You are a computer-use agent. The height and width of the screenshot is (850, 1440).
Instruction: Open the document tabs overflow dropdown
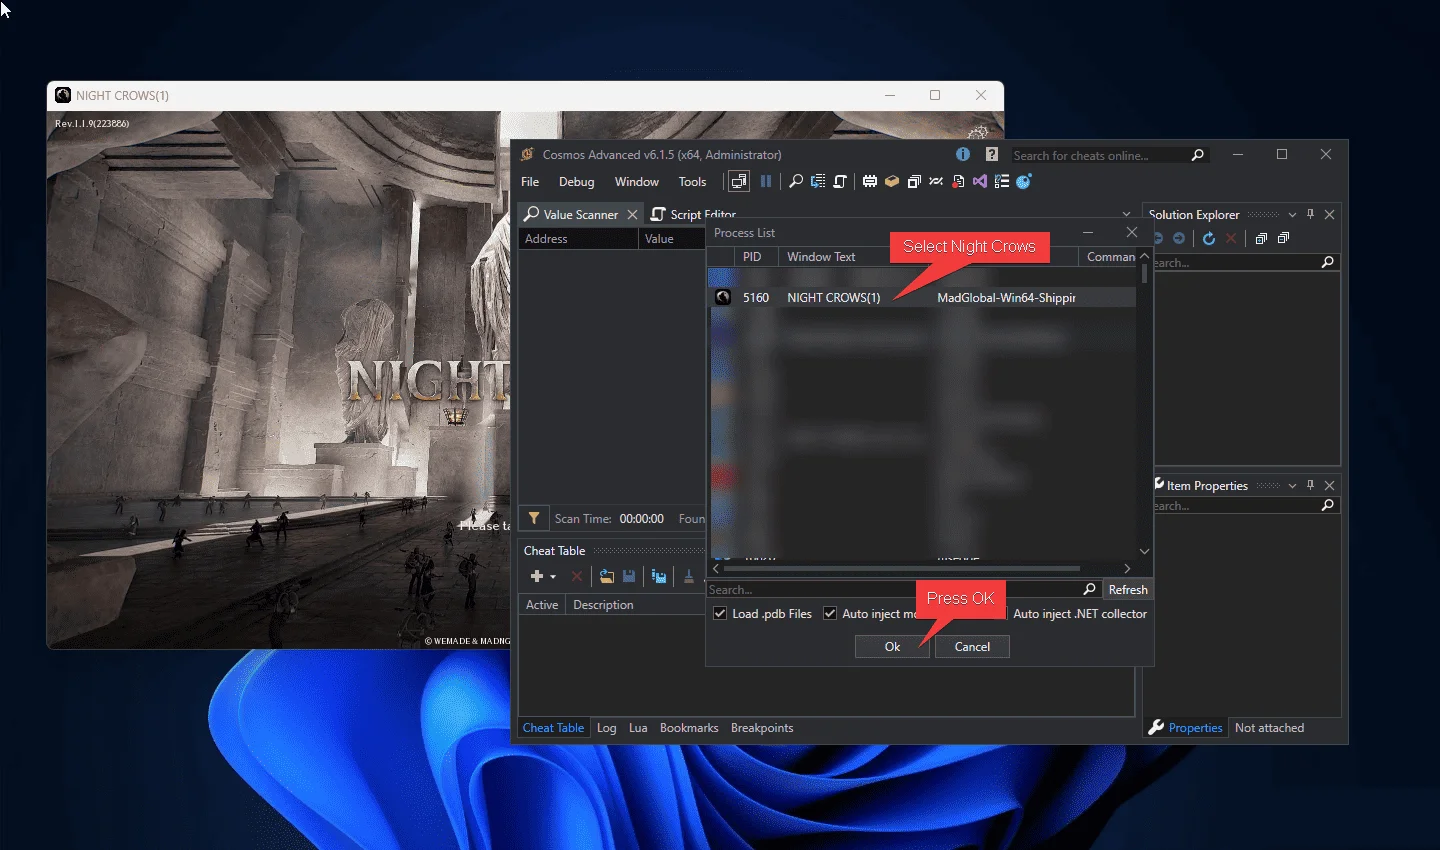(x=1127, y=214)
